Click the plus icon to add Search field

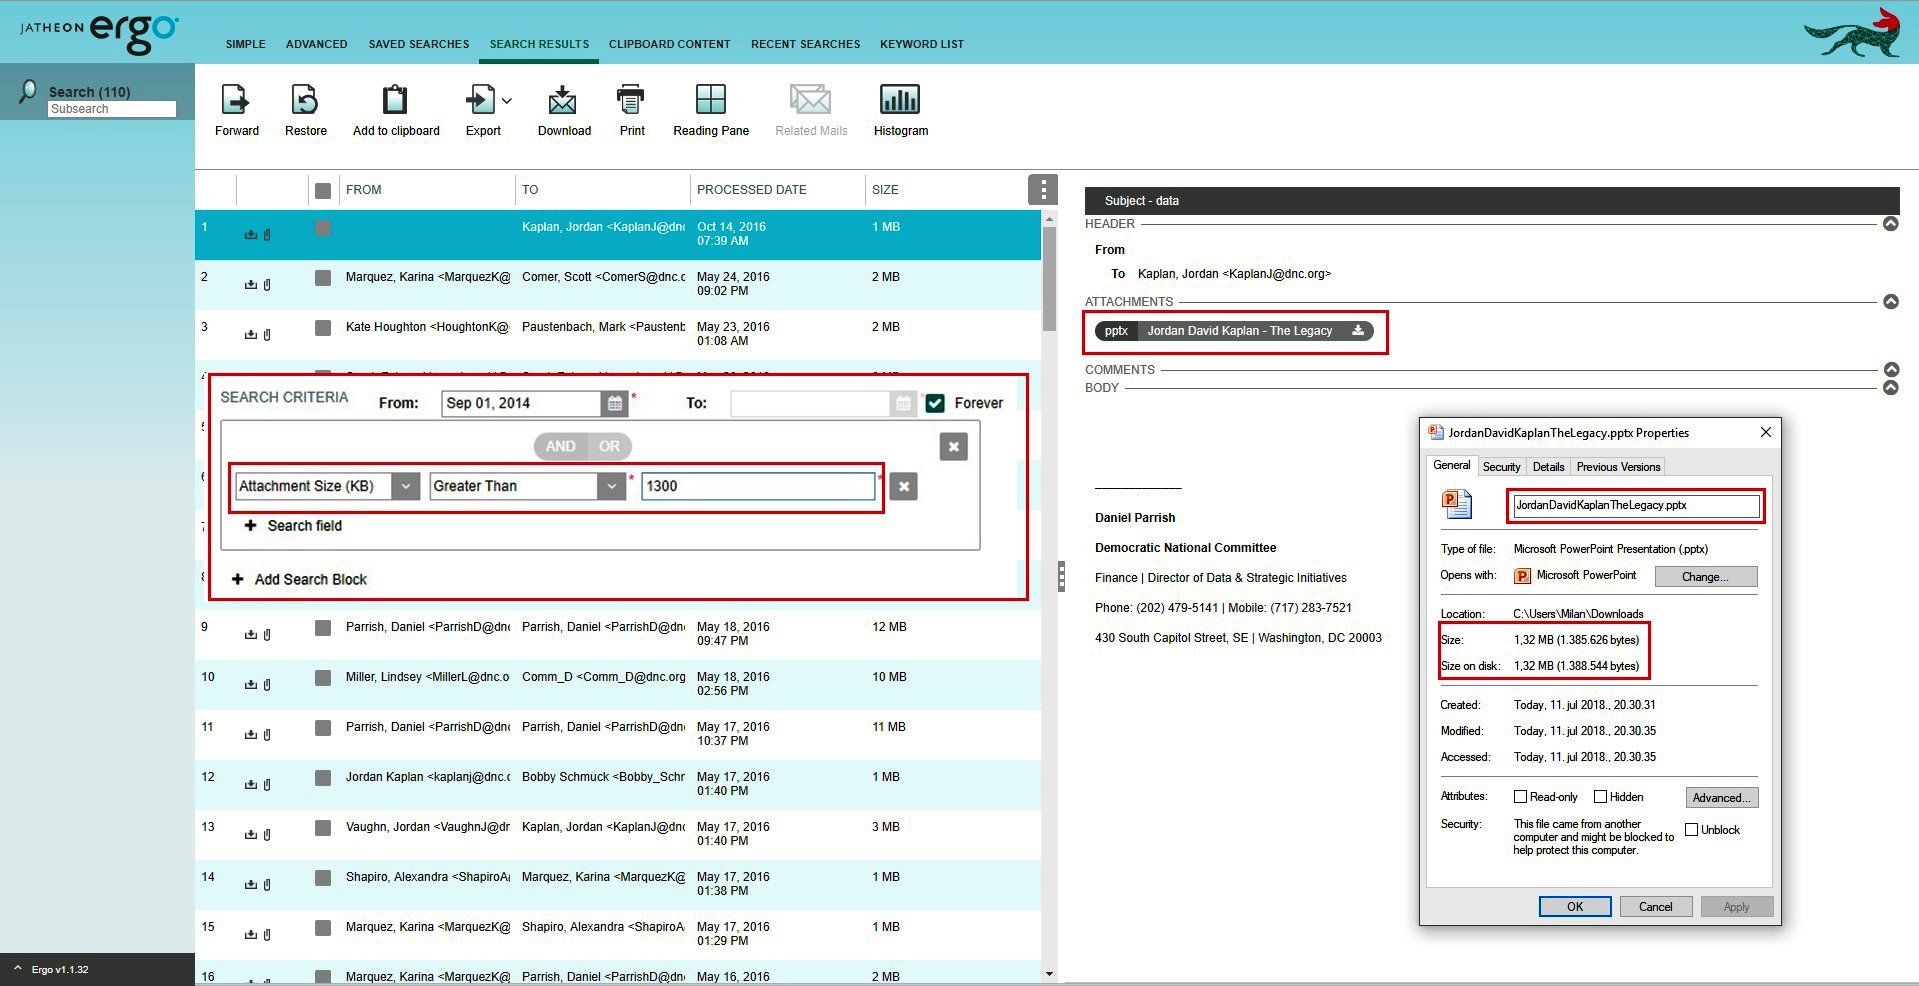(251, 525)
